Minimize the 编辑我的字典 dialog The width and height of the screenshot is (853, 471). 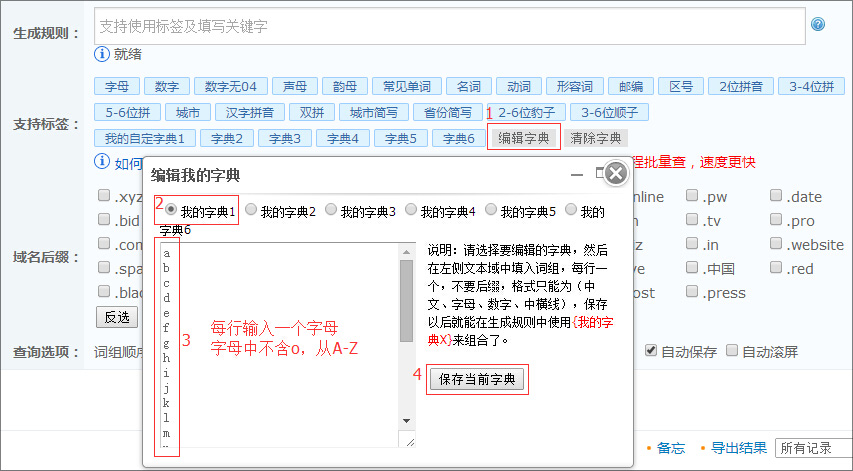[577, 174]
